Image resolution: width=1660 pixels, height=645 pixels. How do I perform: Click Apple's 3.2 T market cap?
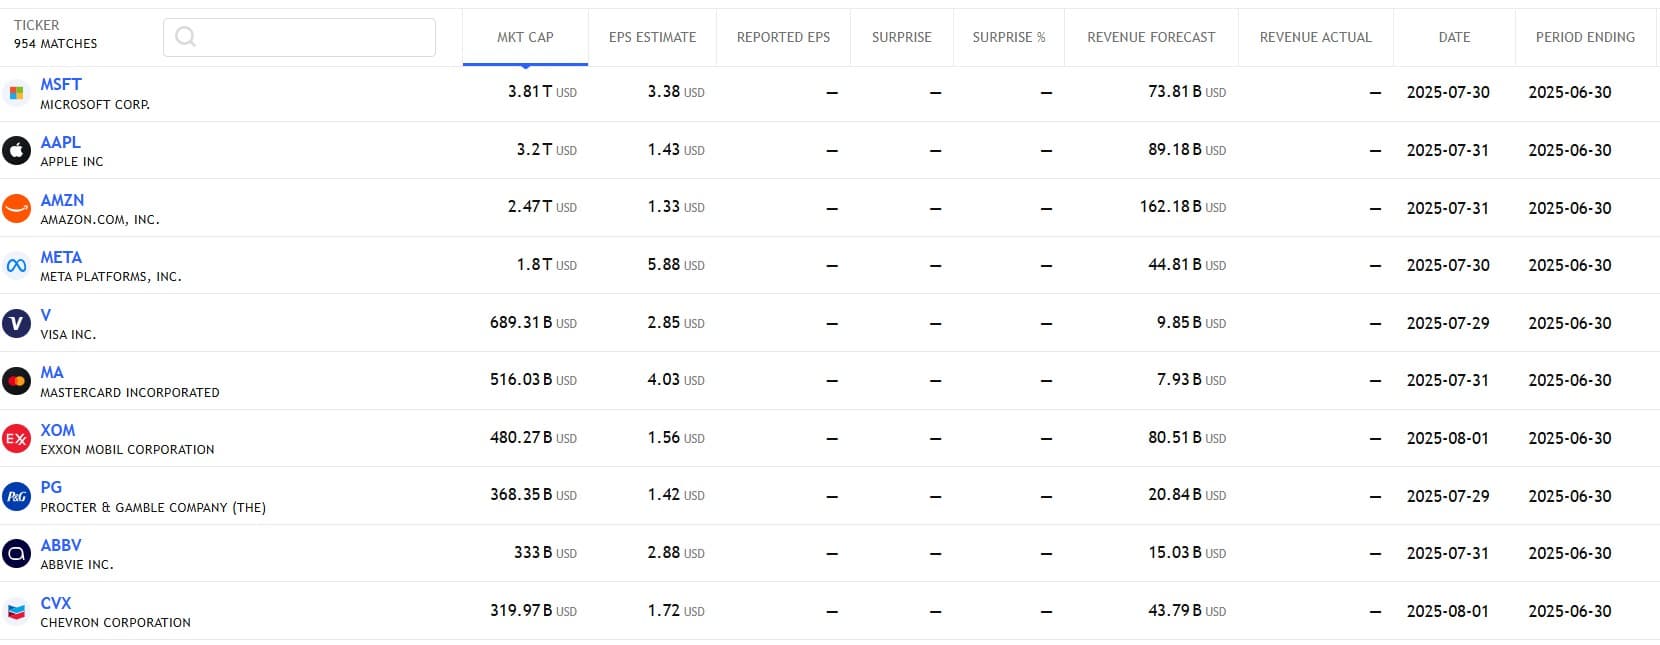coord(546,150)
